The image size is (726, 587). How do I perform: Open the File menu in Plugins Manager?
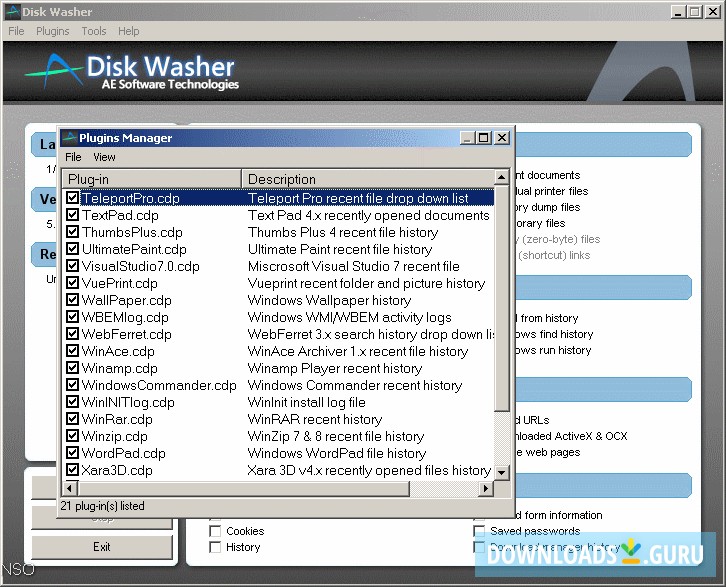(x=73, y=157)
